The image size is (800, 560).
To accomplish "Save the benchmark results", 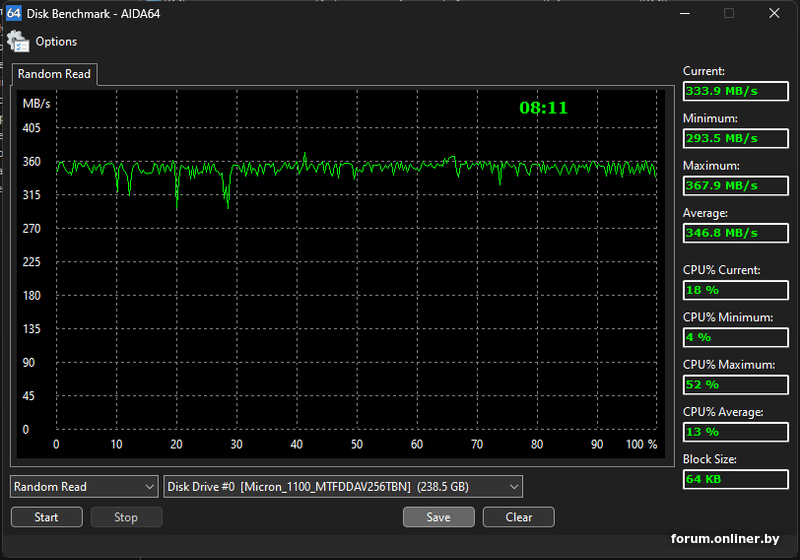I will (x=438, y=517).
